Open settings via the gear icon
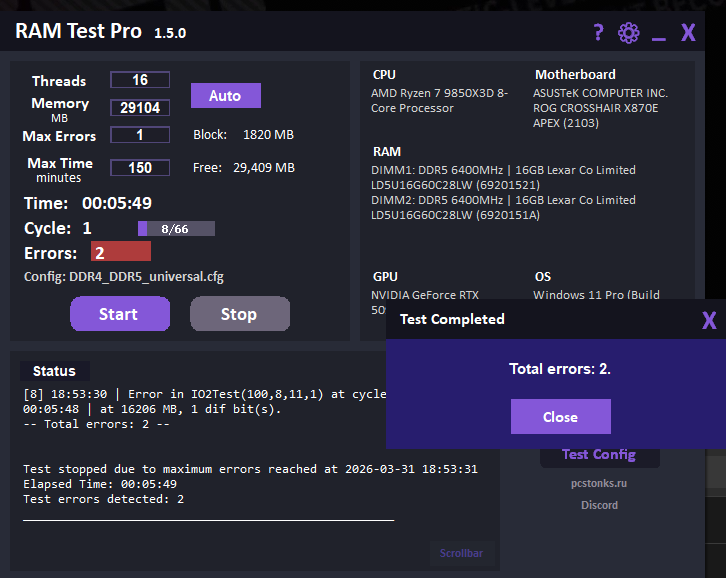The width and height of the screenshot is (726, 578). pyautogui.click(x=629, y=33)
